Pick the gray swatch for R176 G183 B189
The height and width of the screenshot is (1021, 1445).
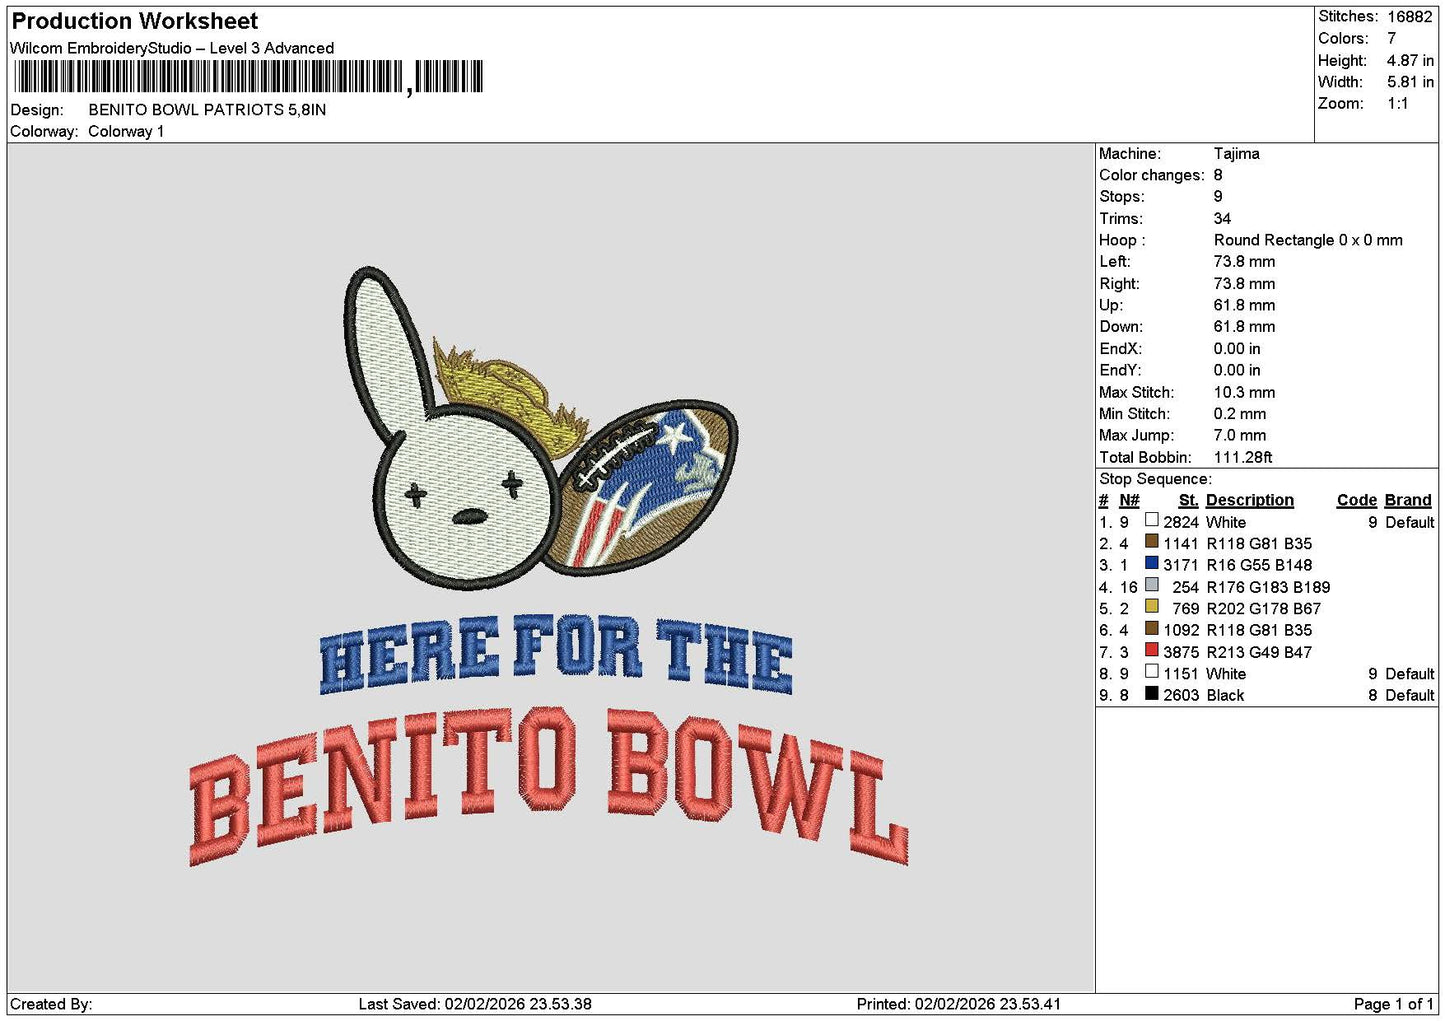tap(1152, 585)
